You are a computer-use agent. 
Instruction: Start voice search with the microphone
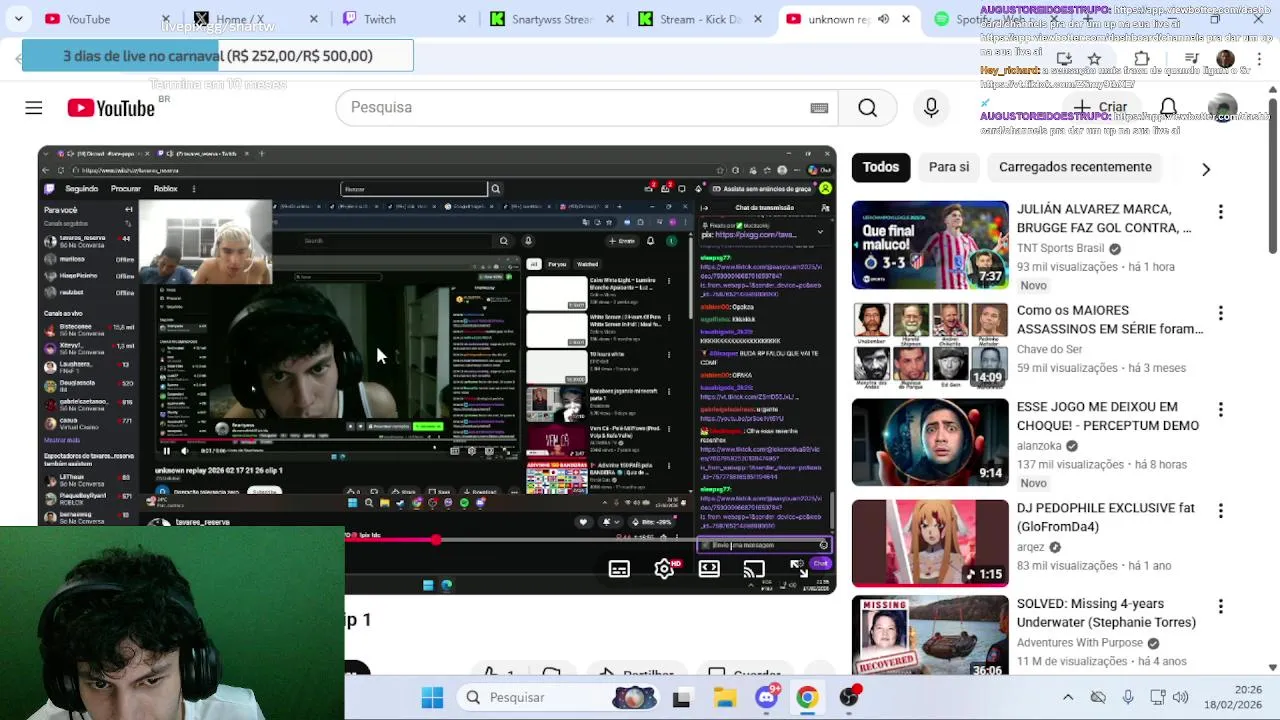(x=931, y=107)
